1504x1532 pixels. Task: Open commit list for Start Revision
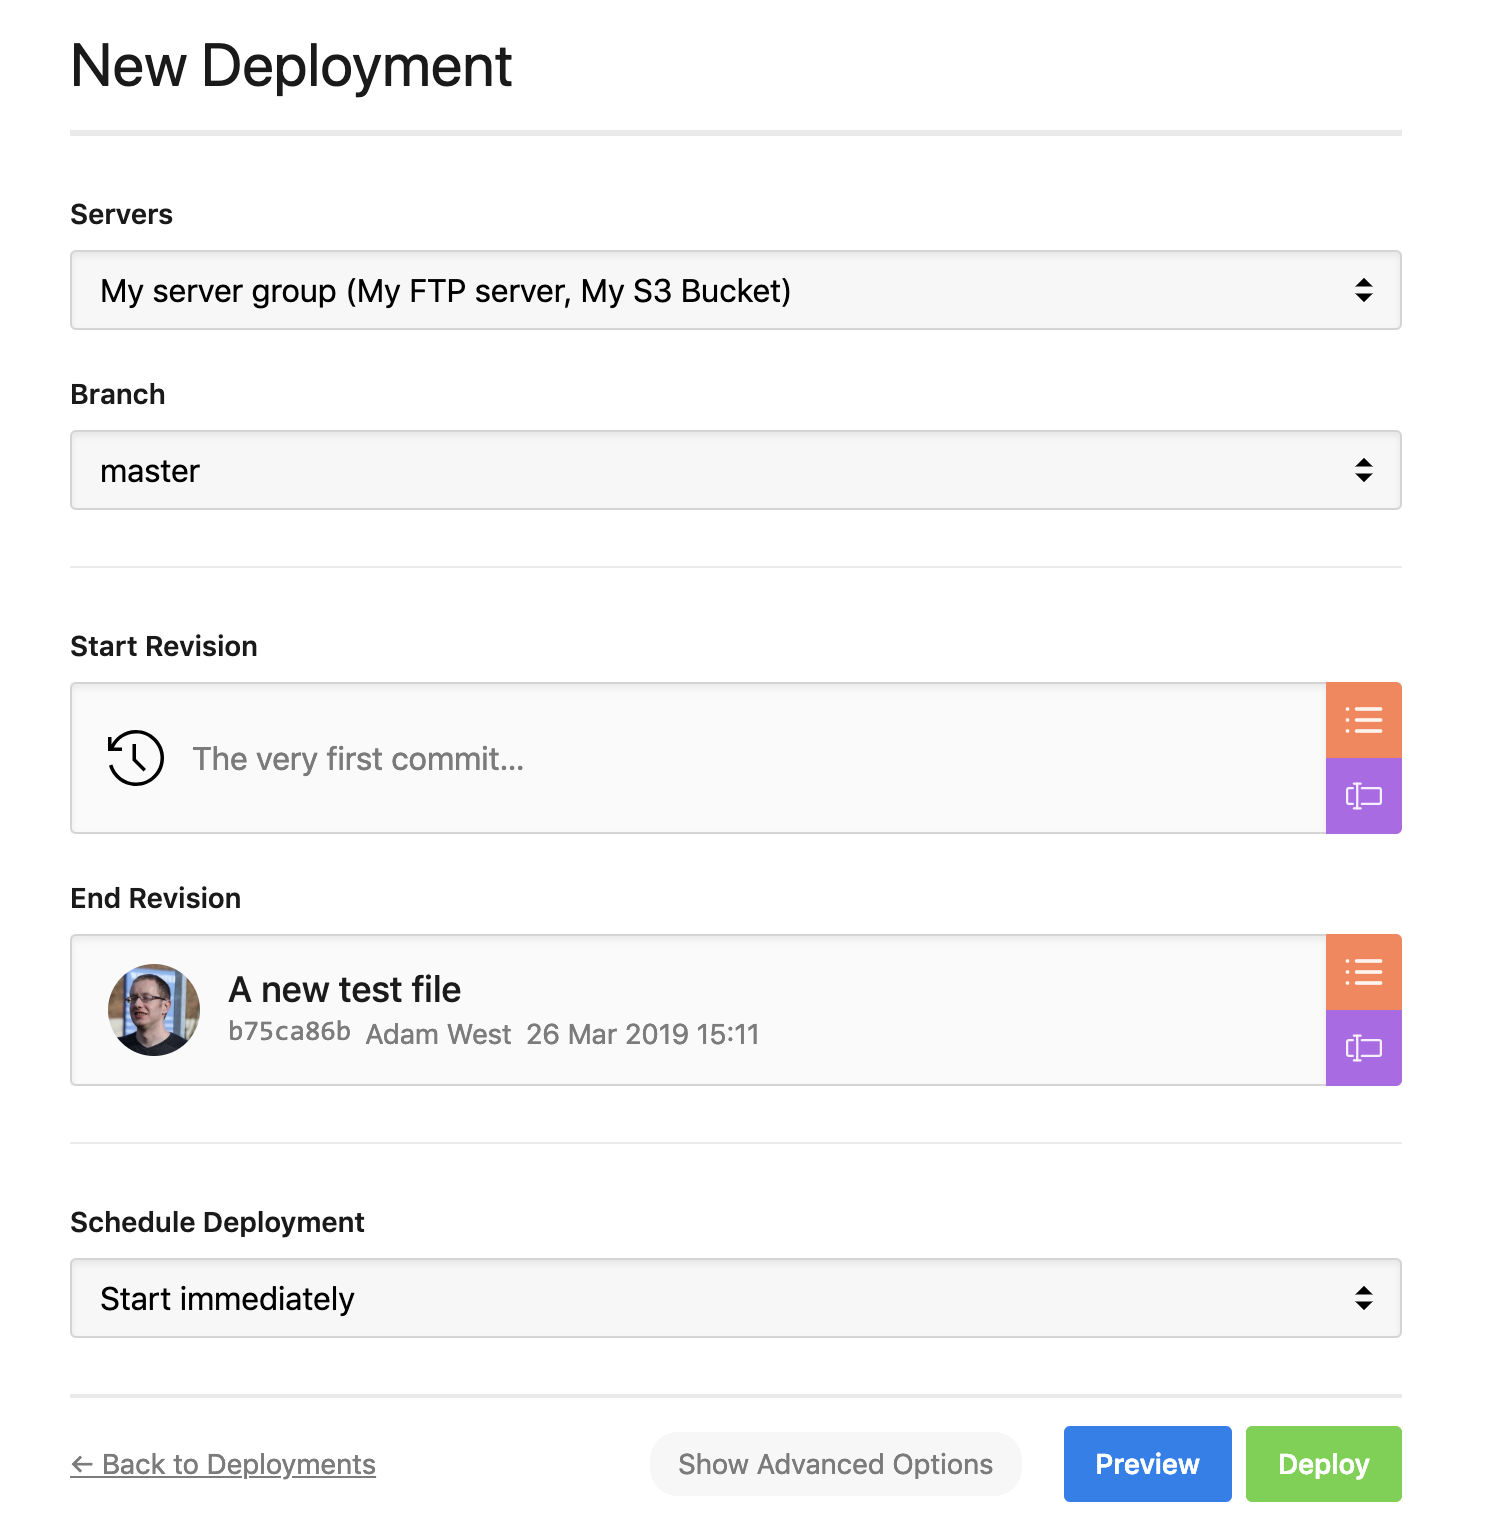click(1363, 720)
